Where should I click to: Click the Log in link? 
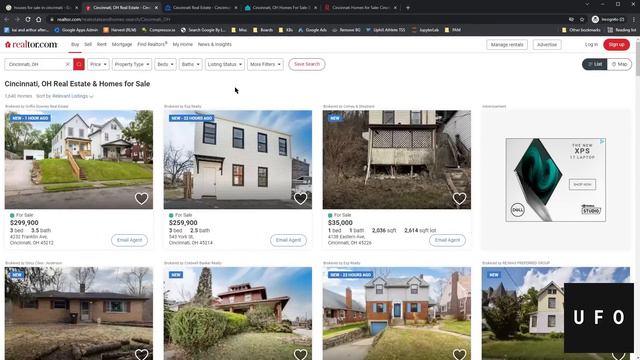click(591, 44)
